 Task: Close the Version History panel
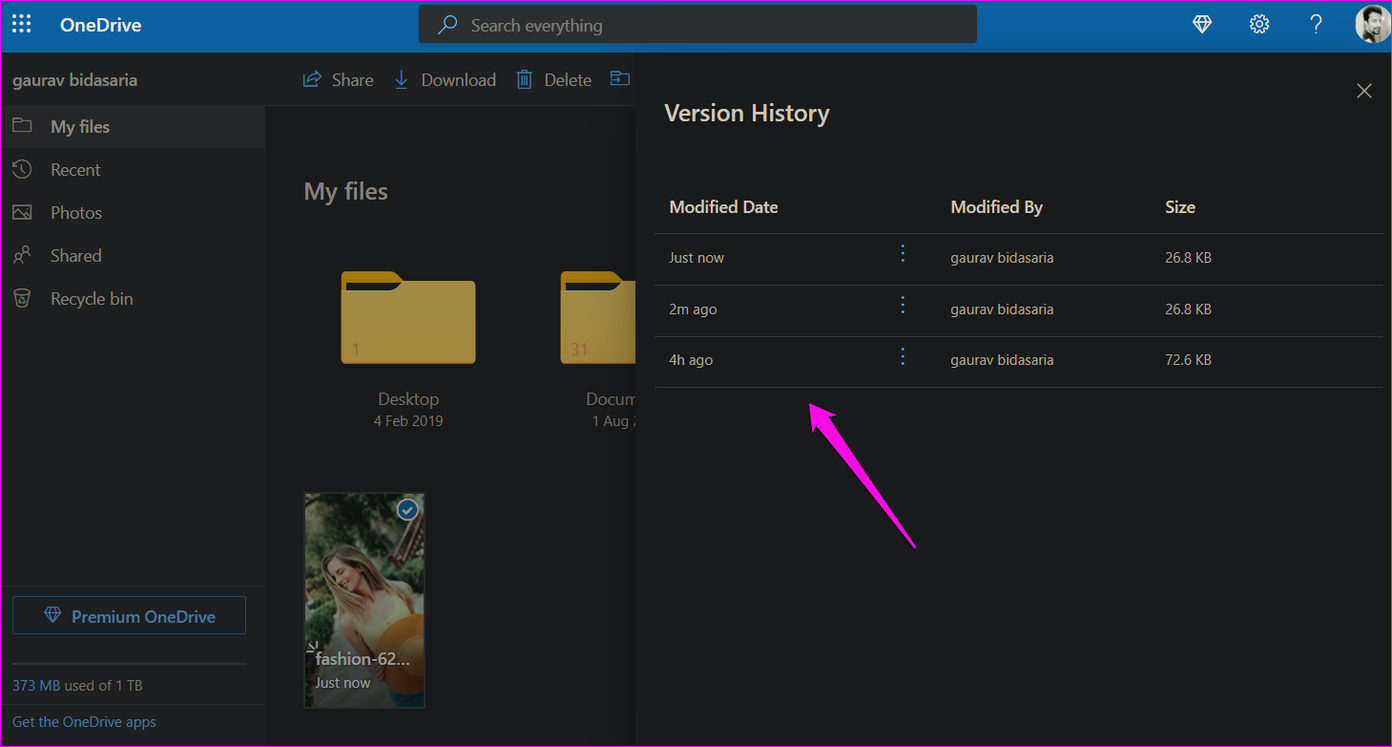[1364, 91]
